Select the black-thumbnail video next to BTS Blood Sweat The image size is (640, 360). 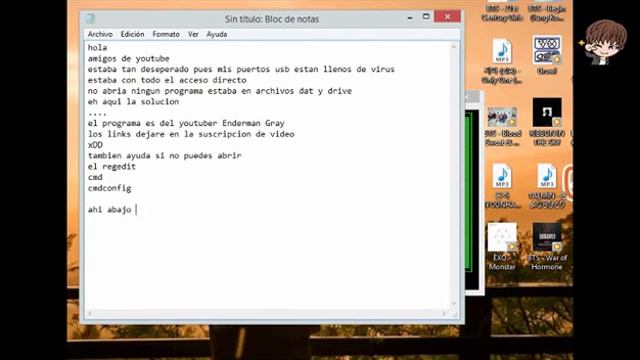tap(547, 122)
